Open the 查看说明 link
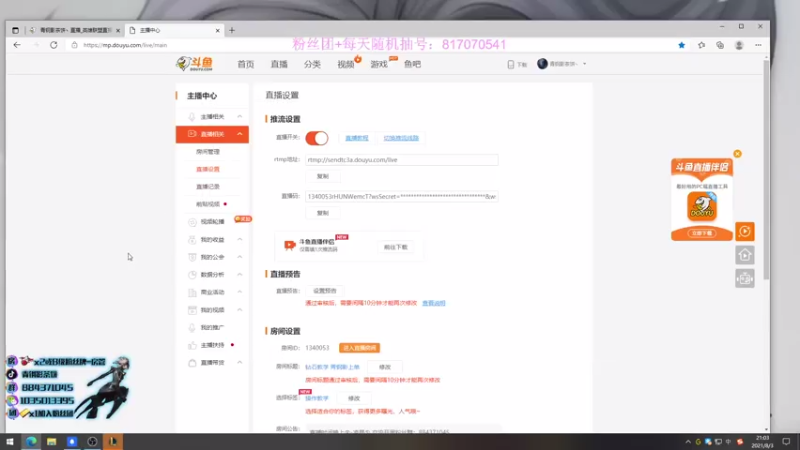The height and width of the screenshot is (450, 800). click(434, 303)
